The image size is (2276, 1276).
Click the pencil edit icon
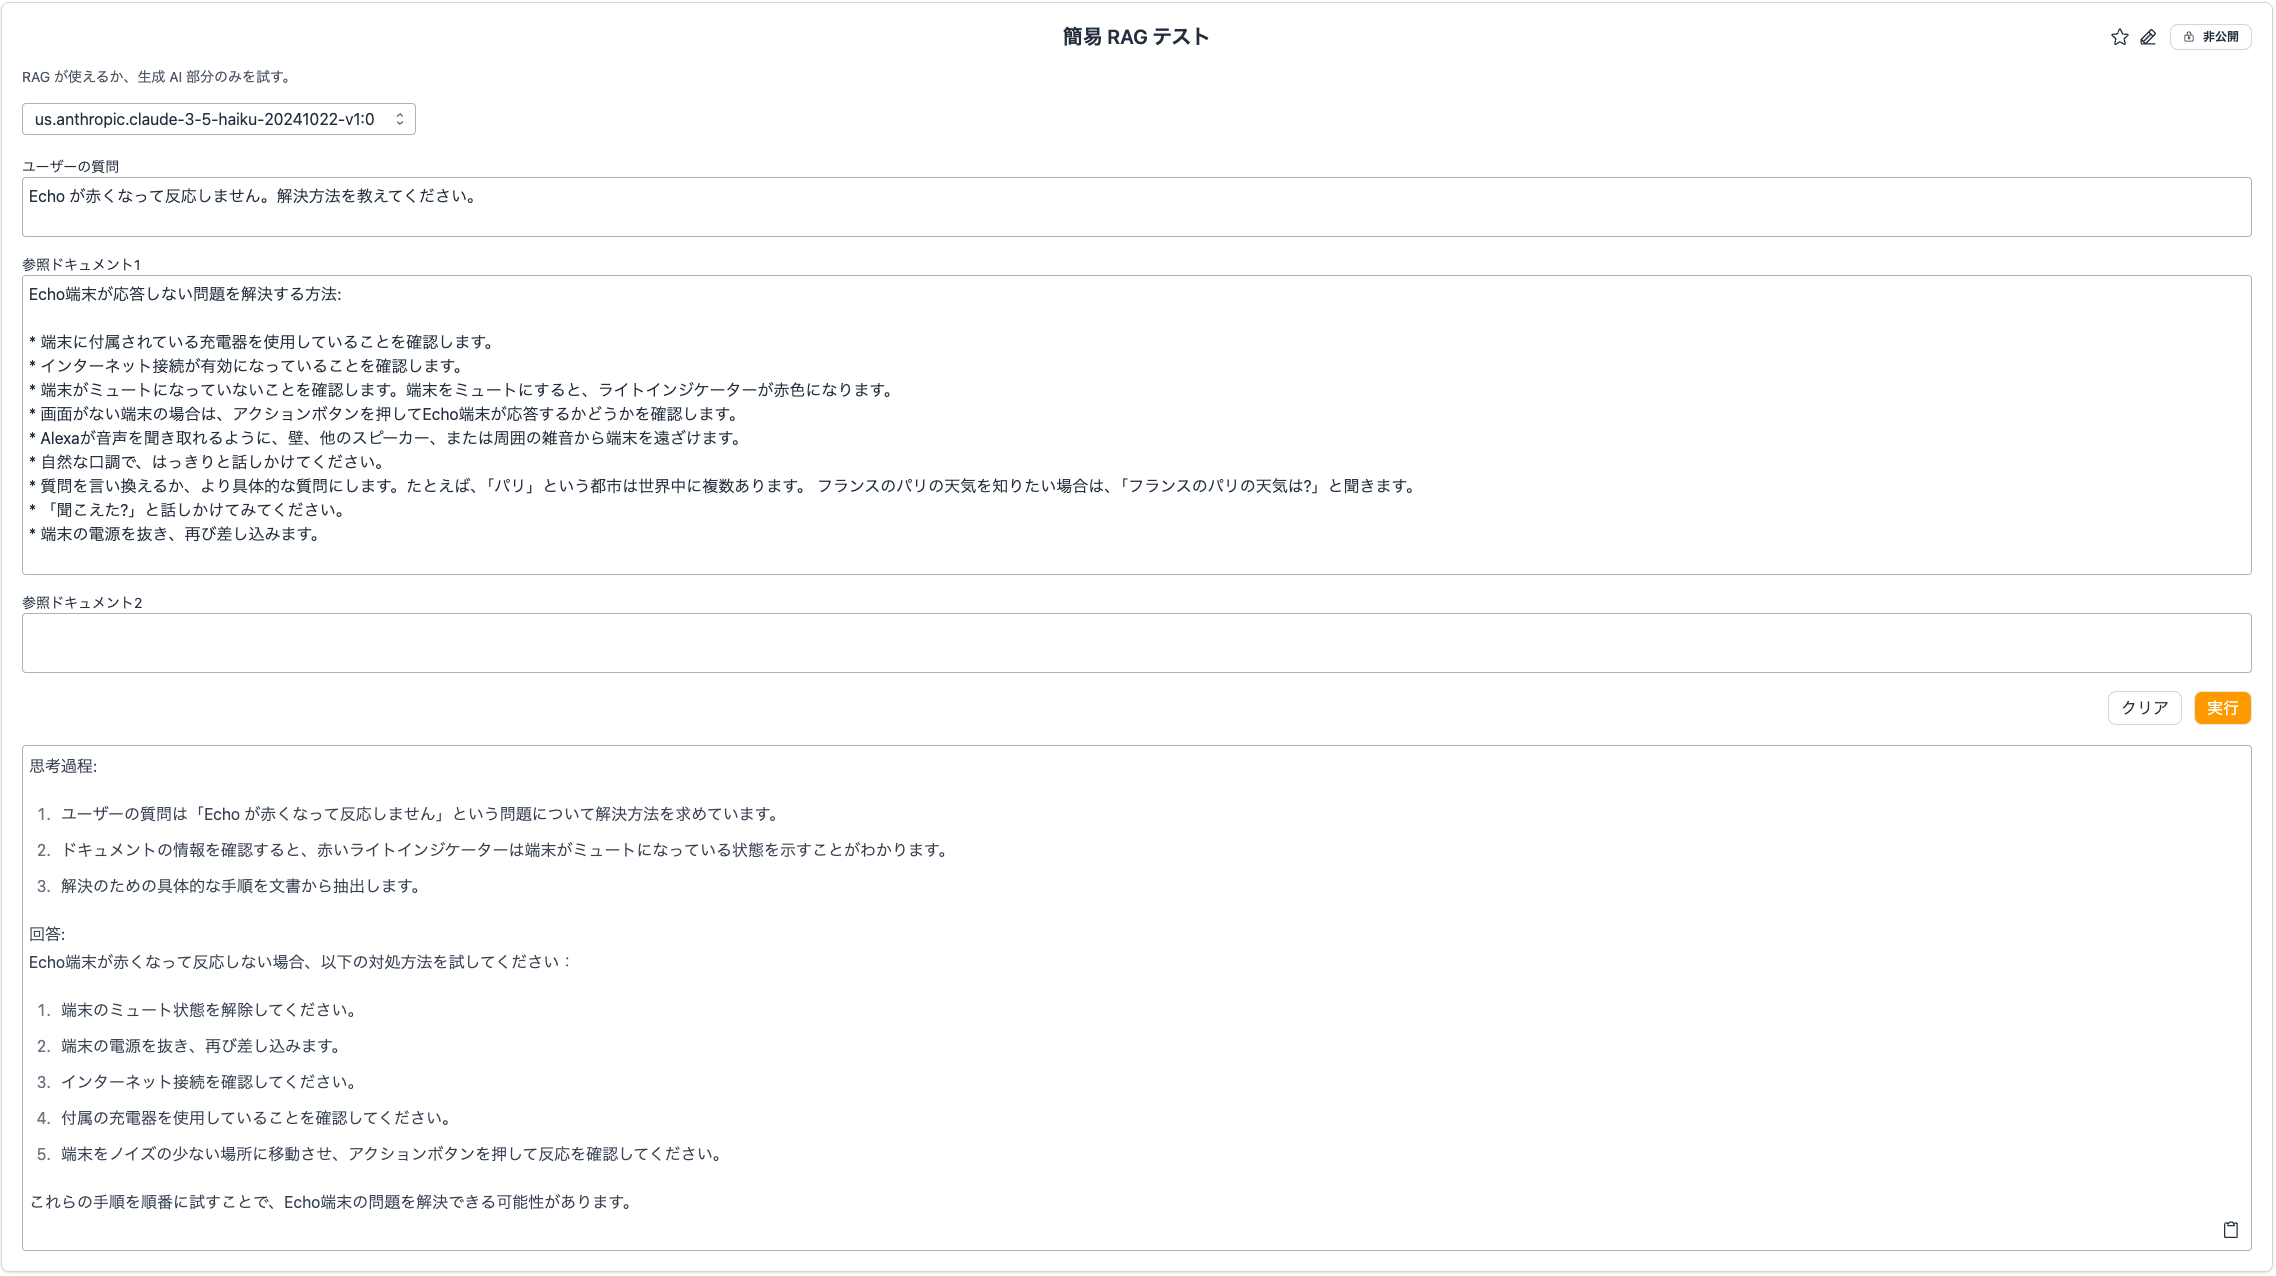tap(2148, 37)
